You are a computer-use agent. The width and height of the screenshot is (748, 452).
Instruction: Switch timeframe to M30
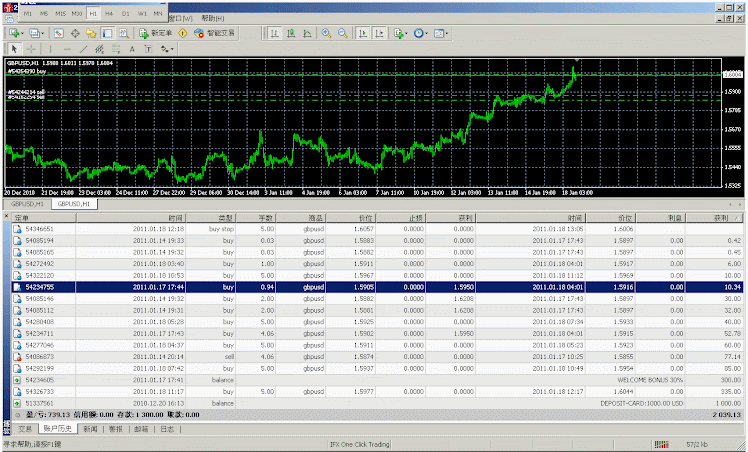(x=77, y=13)
